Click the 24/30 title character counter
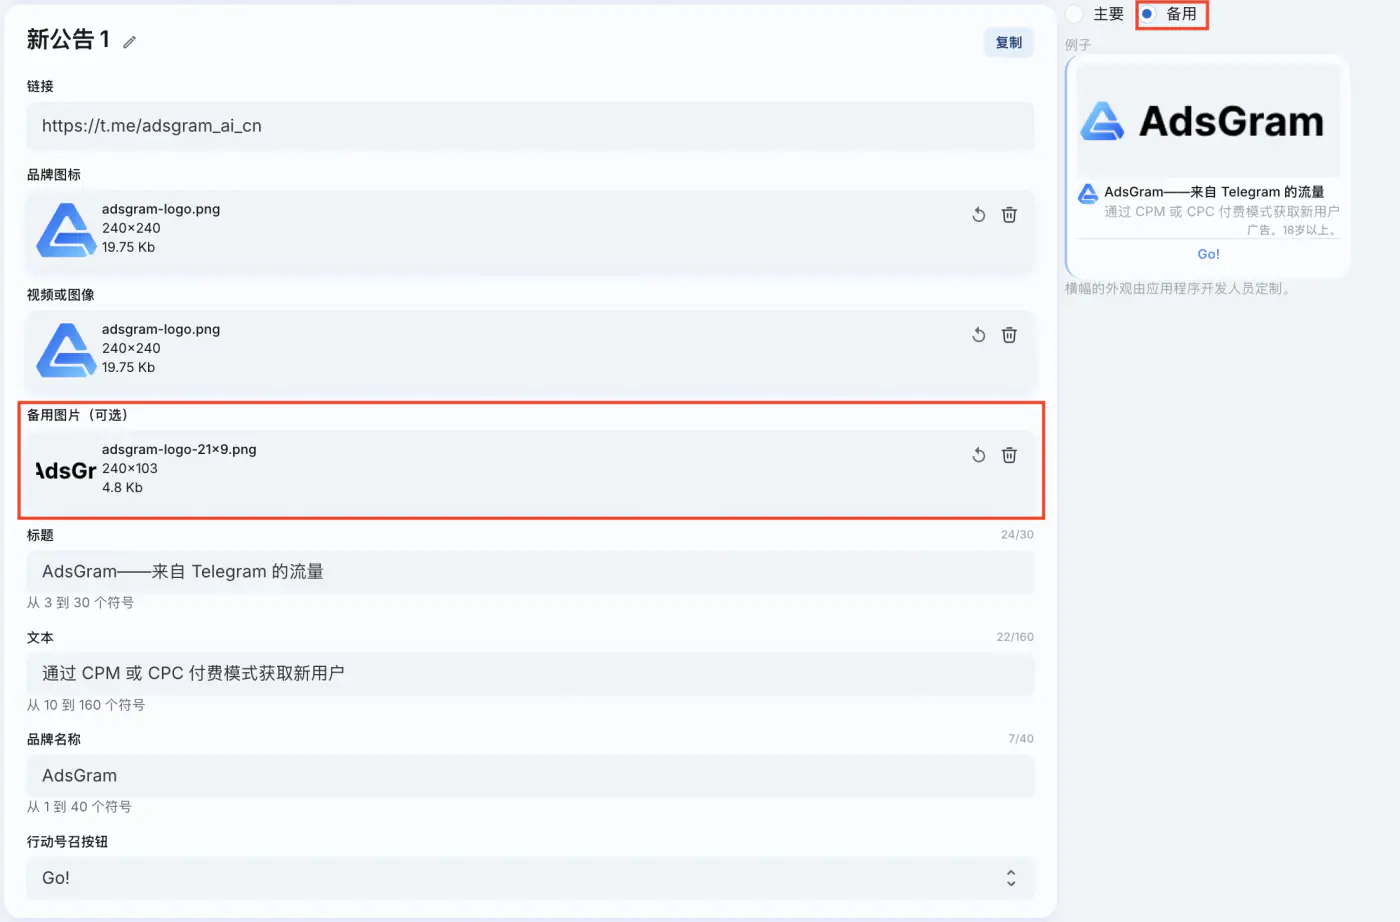Viewport: 1400px width, 922px height. pos(1017,535)
